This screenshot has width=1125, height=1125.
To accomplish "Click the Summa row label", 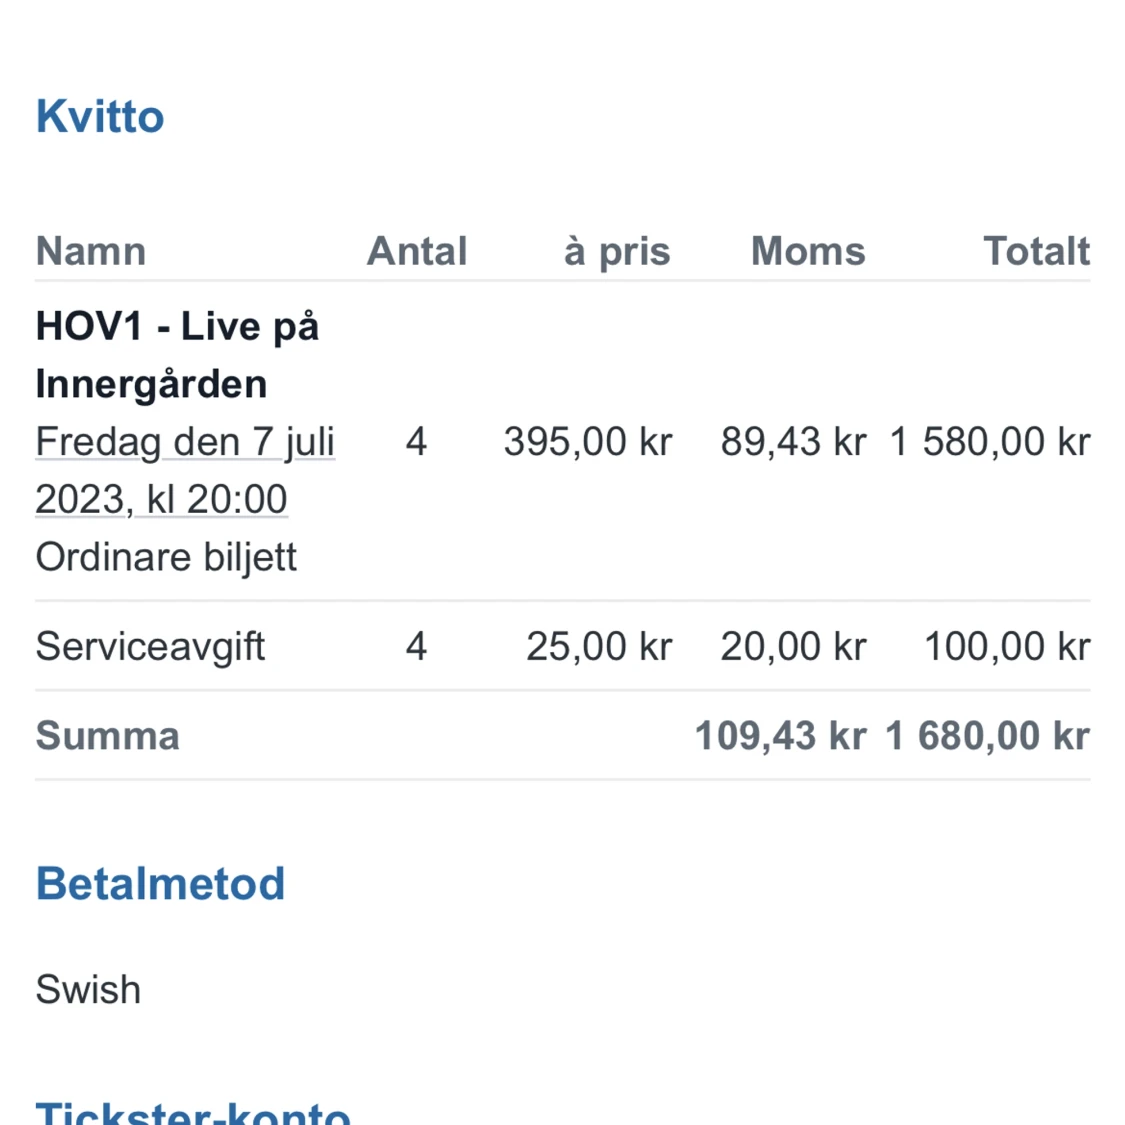I will [108, 736].
